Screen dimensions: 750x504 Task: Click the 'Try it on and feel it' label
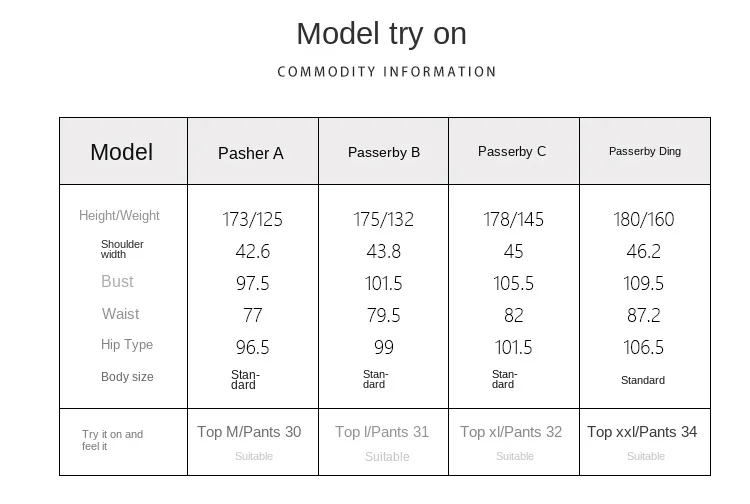pos(112,440)
